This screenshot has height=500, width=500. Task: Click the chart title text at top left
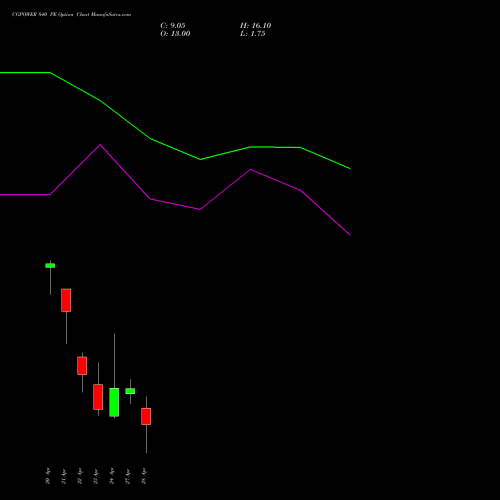(x=71, y=15)
